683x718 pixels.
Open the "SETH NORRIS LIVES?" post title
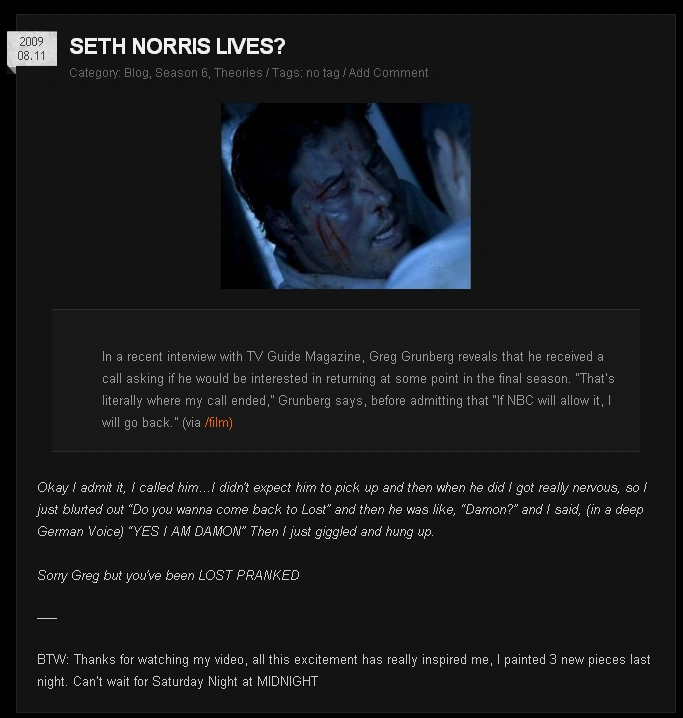(x=177, y=46)
